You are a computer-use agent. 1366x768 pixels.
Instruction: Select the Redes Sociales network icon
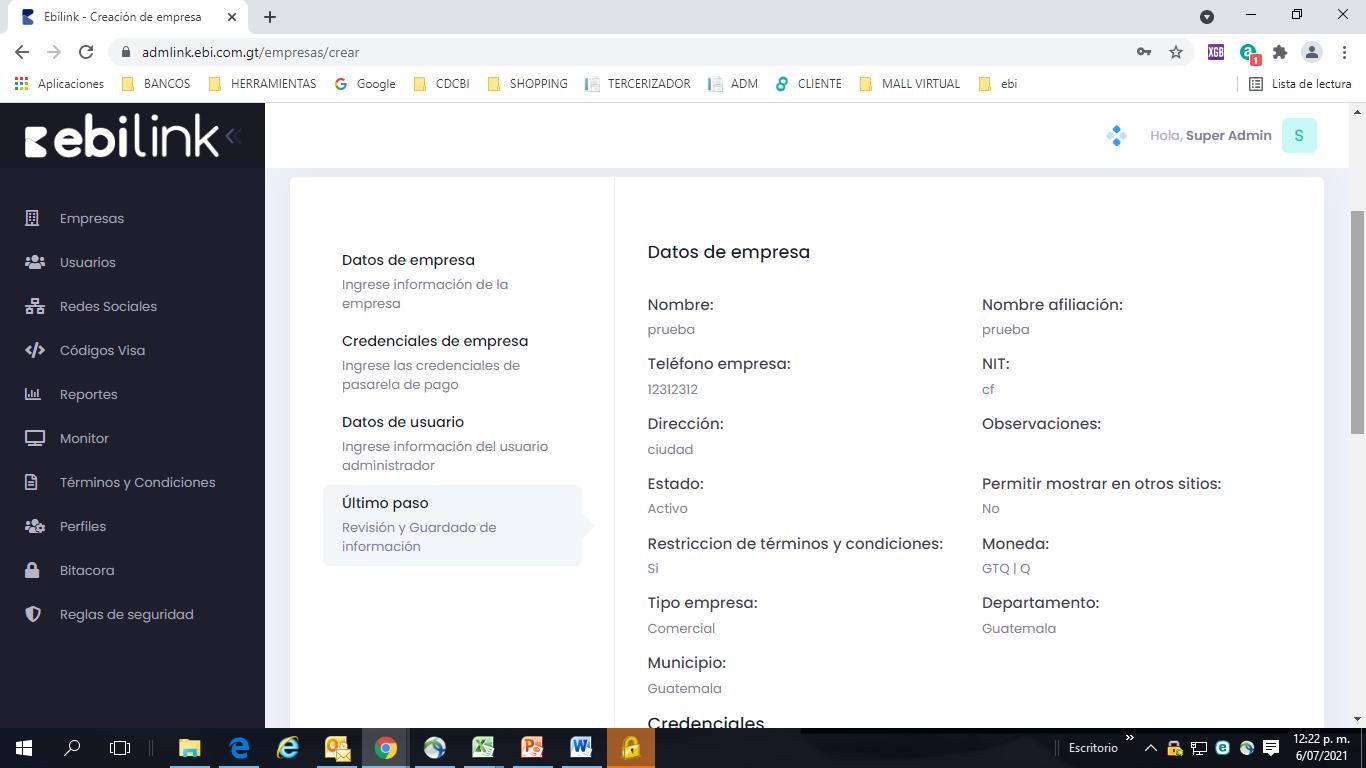pos(34,306)
